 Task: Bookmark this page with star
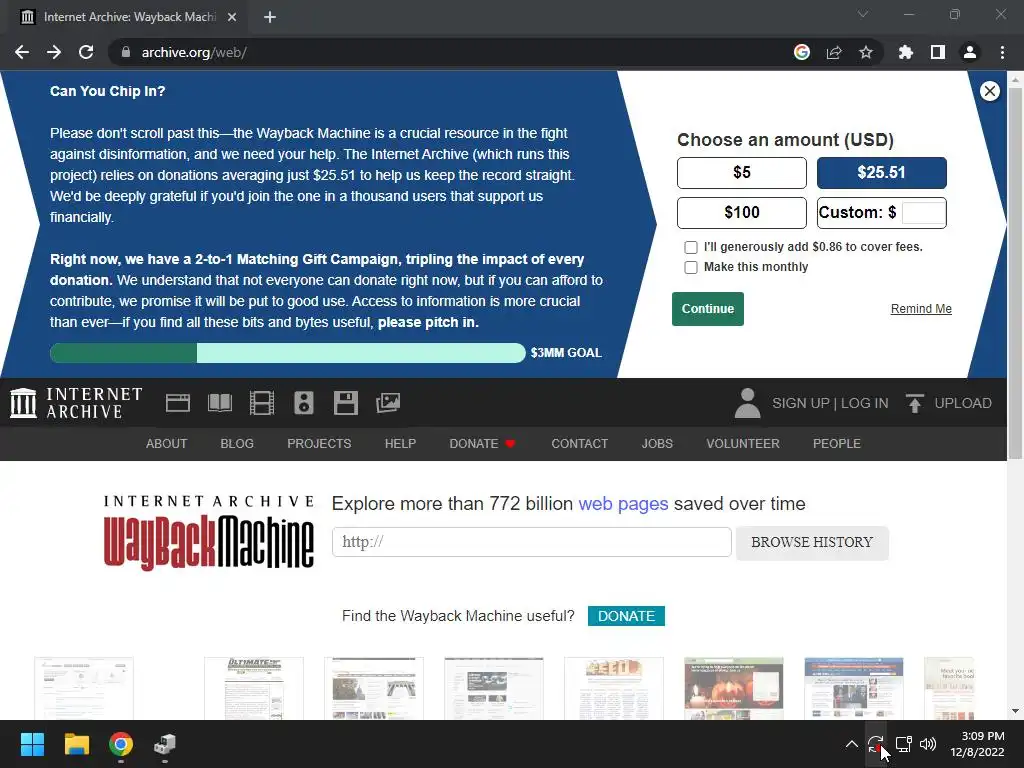click(x=866, y=52)
